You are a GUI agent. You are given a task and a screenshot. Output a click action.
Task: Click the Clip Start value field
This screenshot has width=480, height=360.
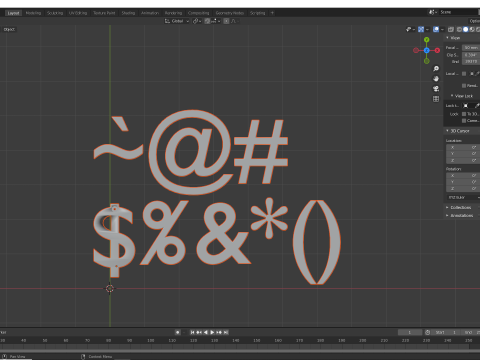pyautogui.click(x=471, y=55)
